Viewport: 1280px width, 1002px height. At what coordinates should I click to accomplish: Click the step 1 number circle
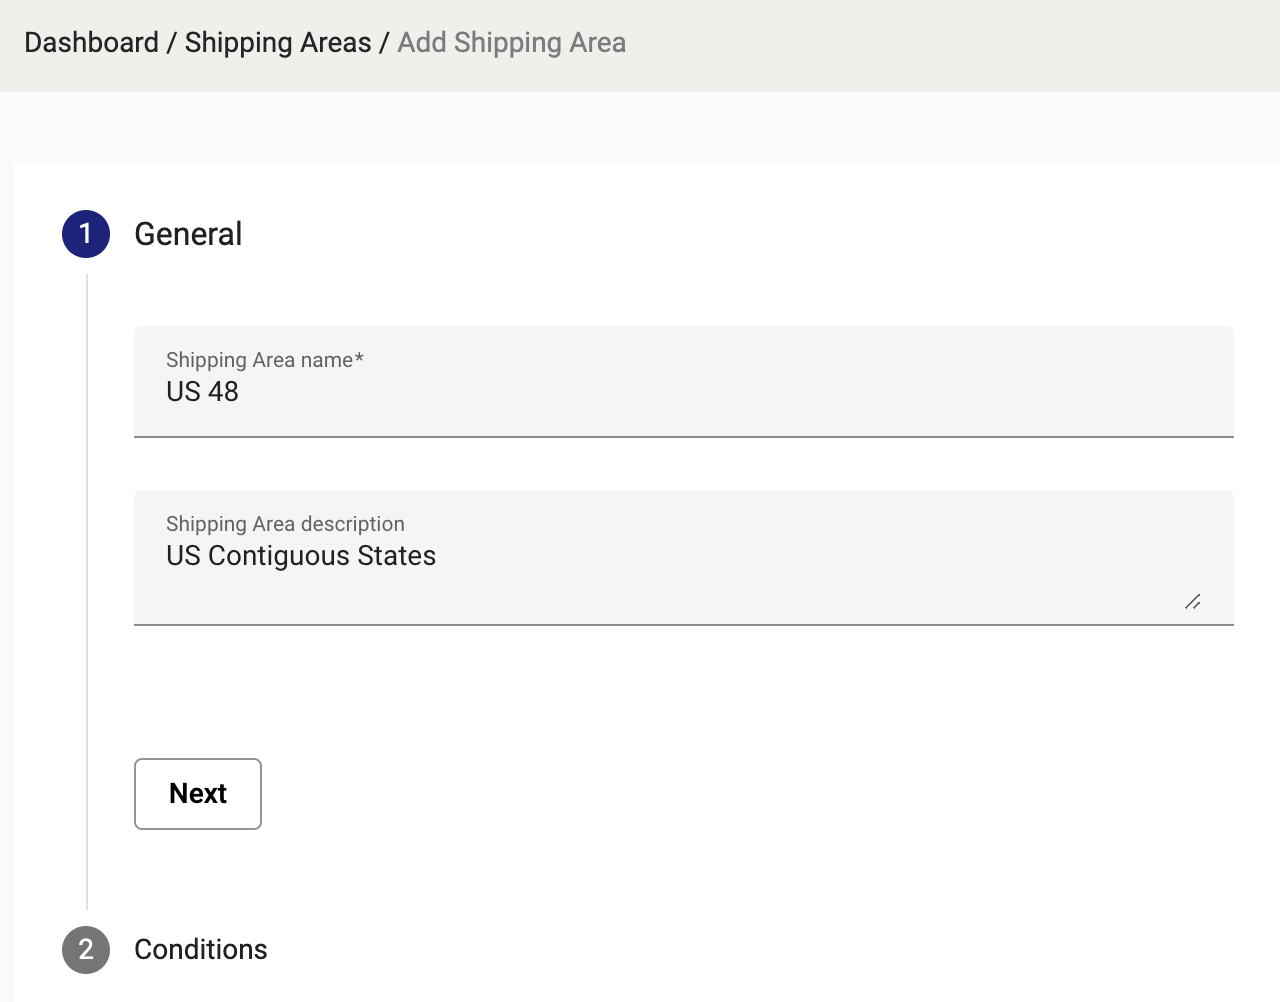click(86, 234)
